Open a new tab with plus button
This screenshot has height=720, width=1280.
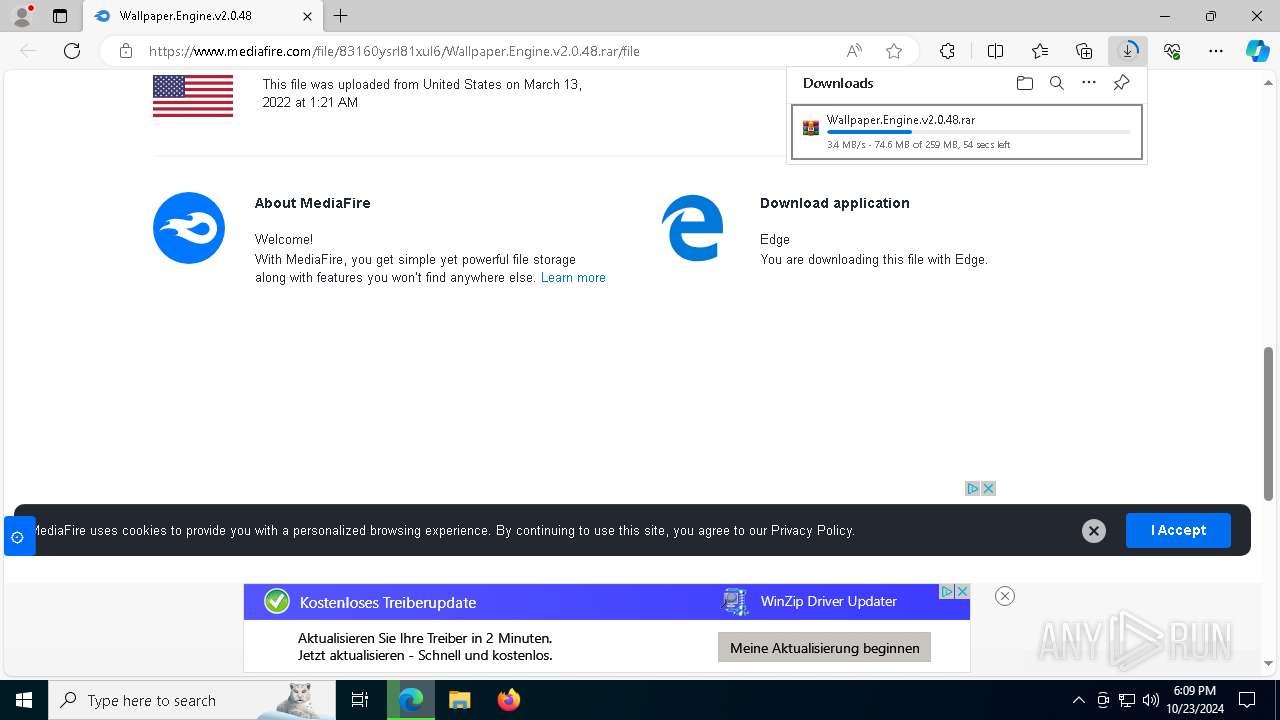click(341, 16)
